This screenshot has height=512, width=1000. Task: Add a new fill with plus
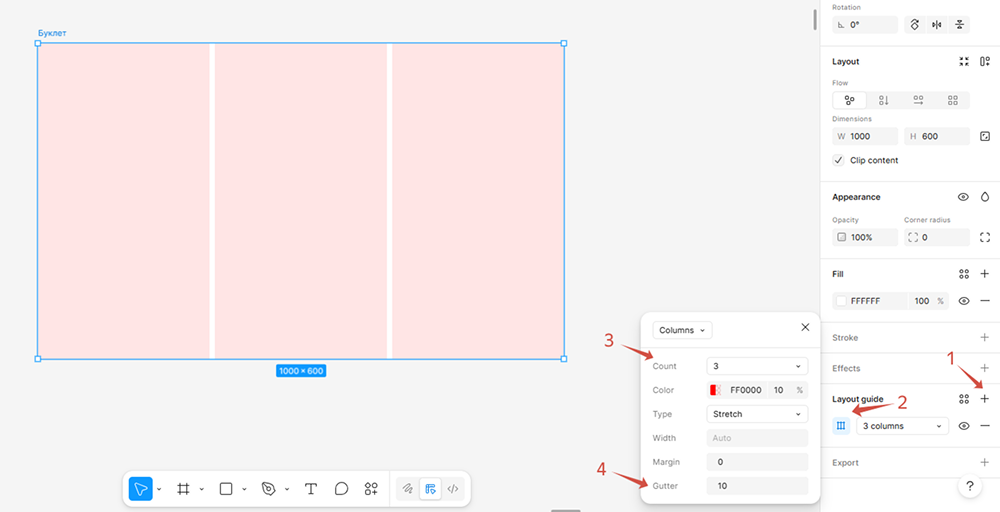point(985,274)
